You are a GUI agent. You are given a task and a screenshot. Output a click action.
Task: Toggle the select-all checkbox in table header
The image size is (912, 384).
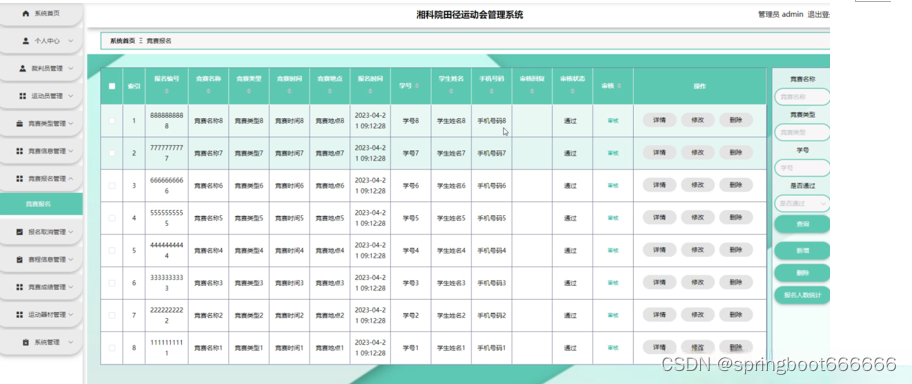tap(112, 86)
